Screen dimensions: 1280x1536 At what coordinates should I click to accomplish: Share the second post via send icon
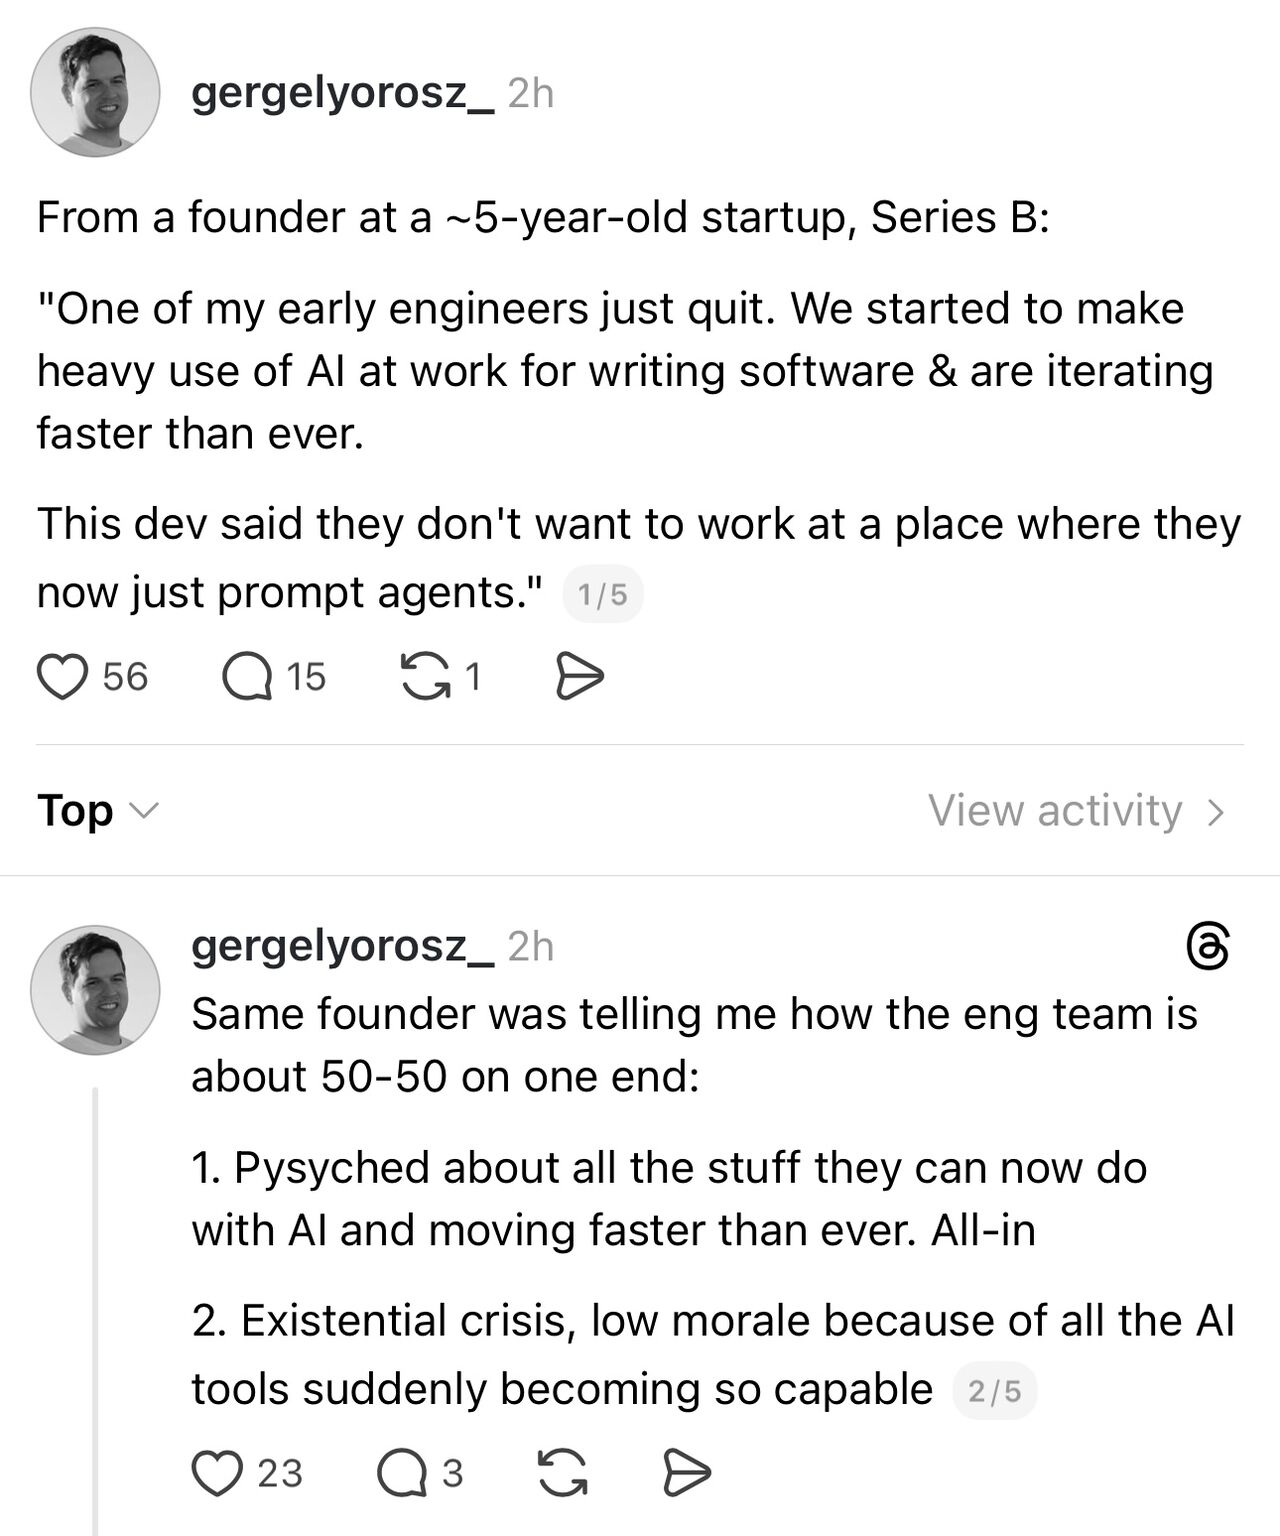[x=687, y=1473]
